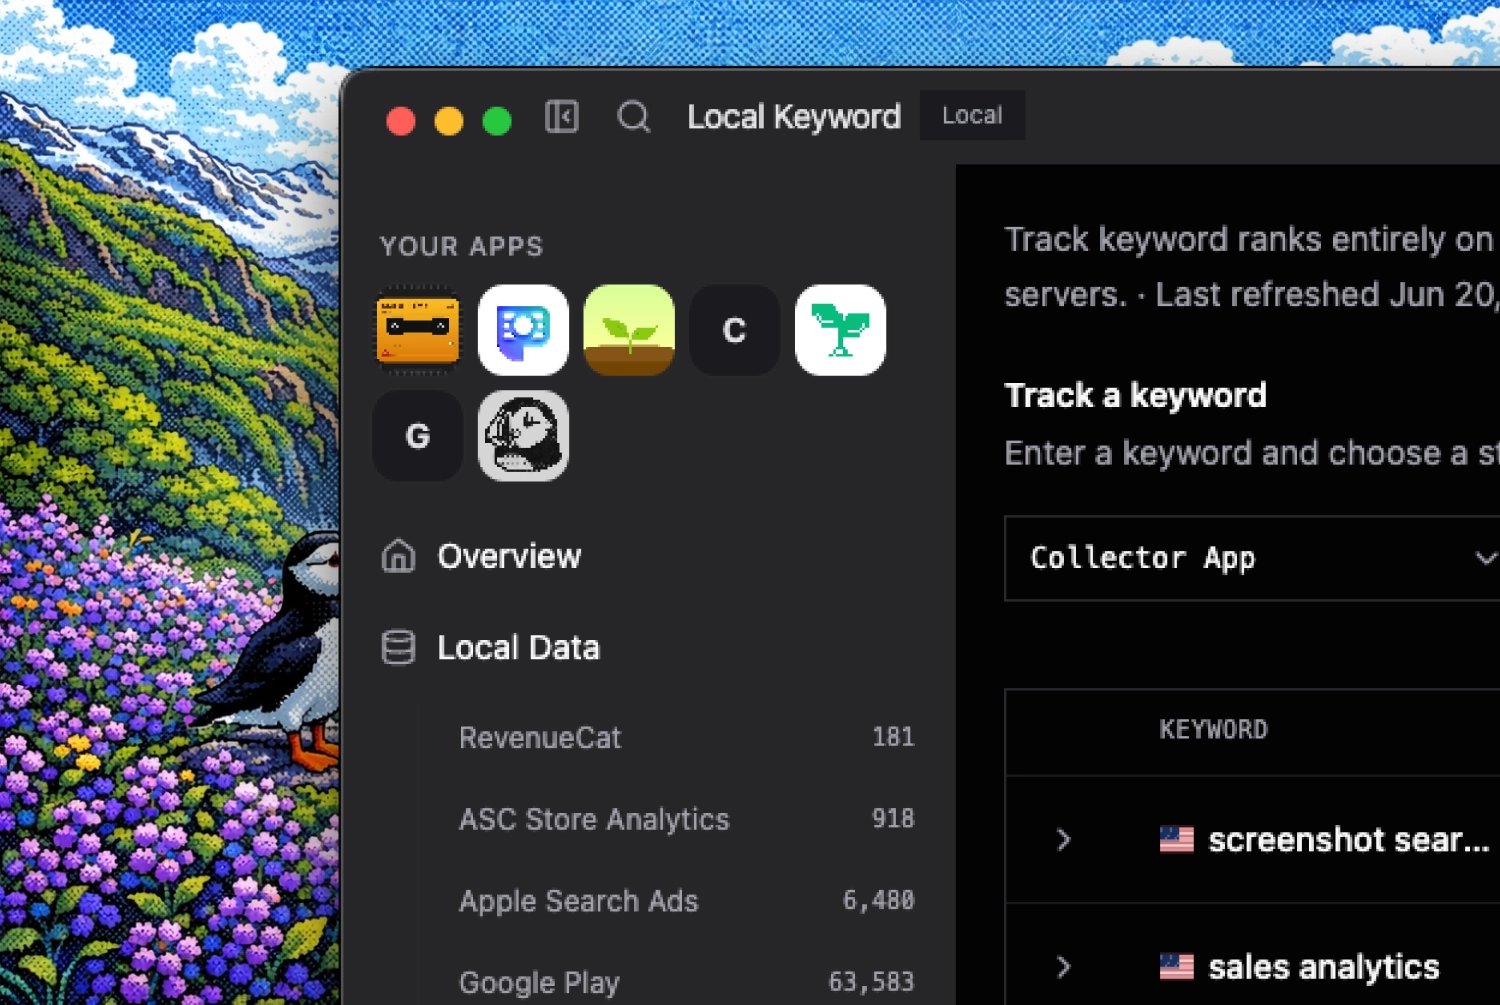
Task: Click the RevenueCat count 181
Action: [893, 737]
